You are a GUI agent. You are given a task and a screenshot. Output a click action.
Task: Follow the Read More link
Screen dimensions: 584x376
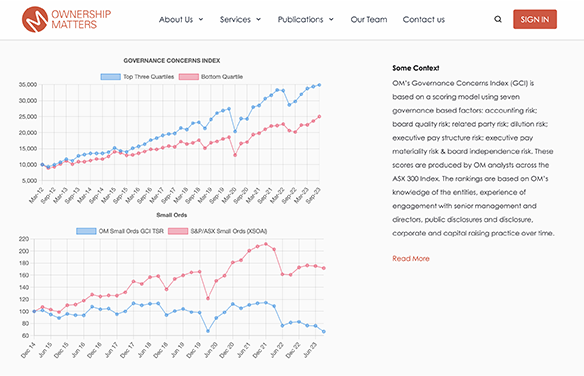[411, 258]
